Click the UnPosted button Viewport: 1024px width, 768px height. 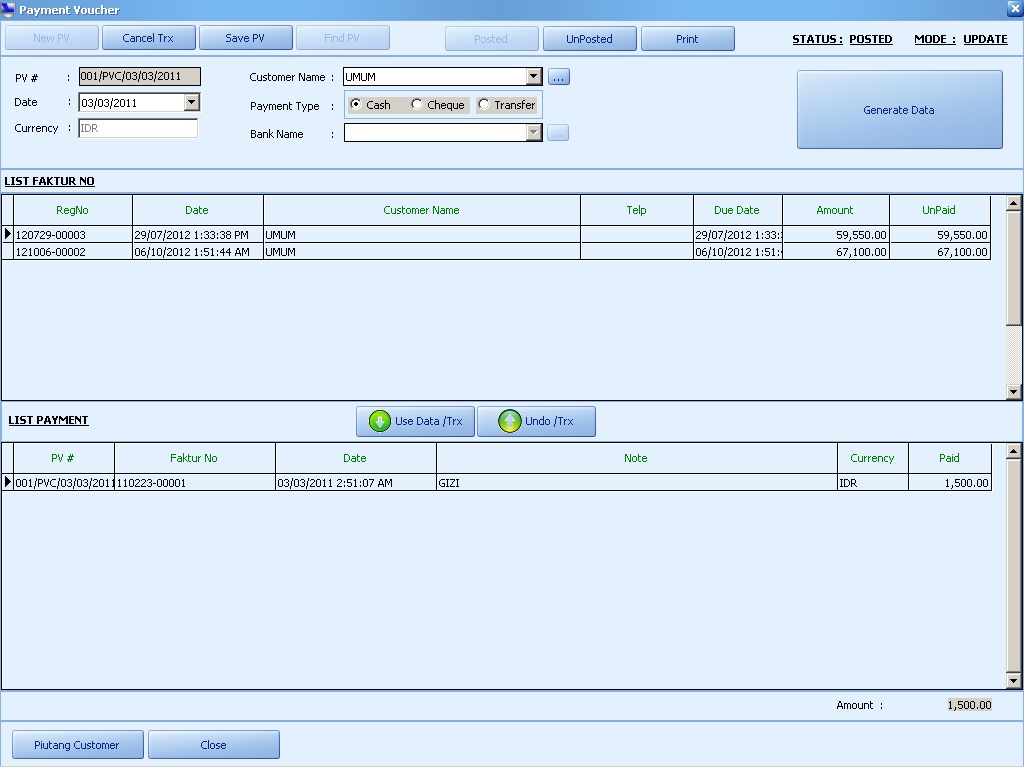pos(589,39)
